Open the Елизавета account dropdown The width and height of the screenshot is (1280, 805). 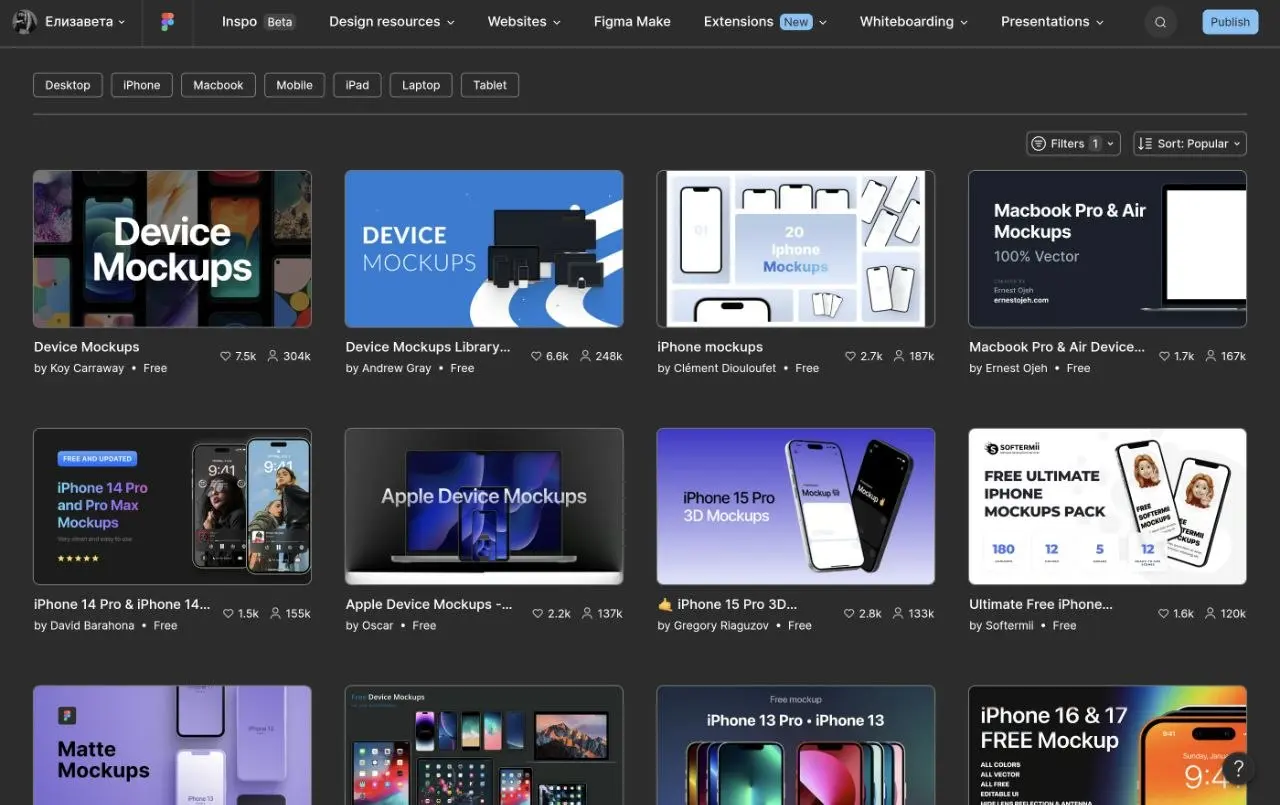pyautogui.click(x=70, y=22)
